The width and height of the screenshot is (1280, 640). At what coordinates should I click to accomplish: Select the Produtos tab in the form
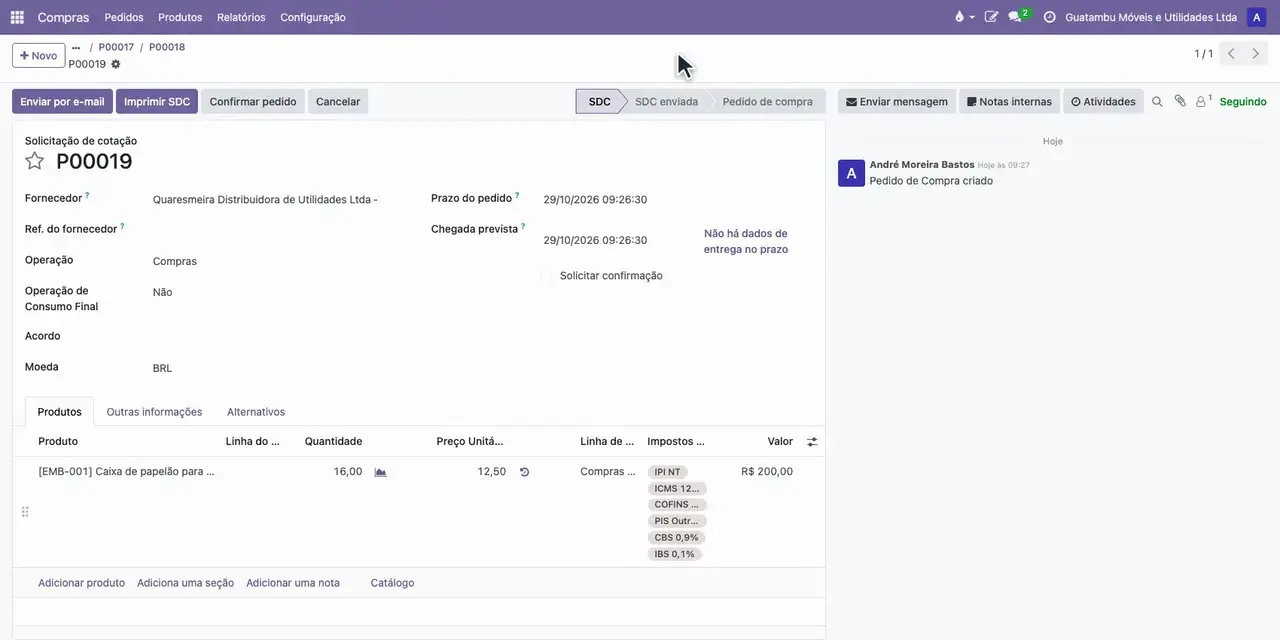(59, 412)
